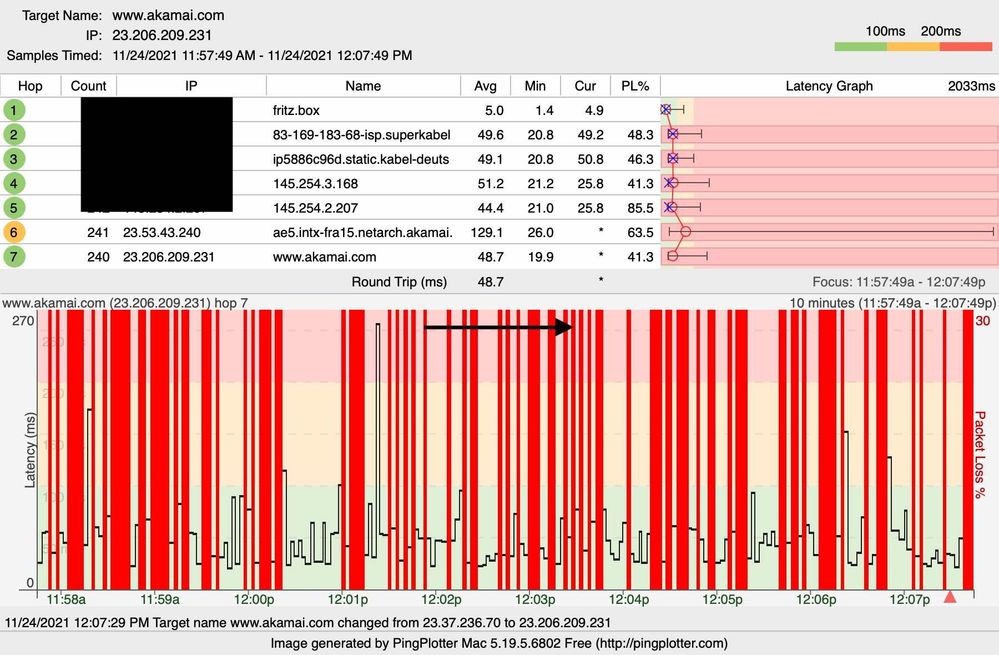This screenshot has height=655, width=999.
Task: Click the X latency marker on hop 1 graph
Action: (x=664, y=110)
